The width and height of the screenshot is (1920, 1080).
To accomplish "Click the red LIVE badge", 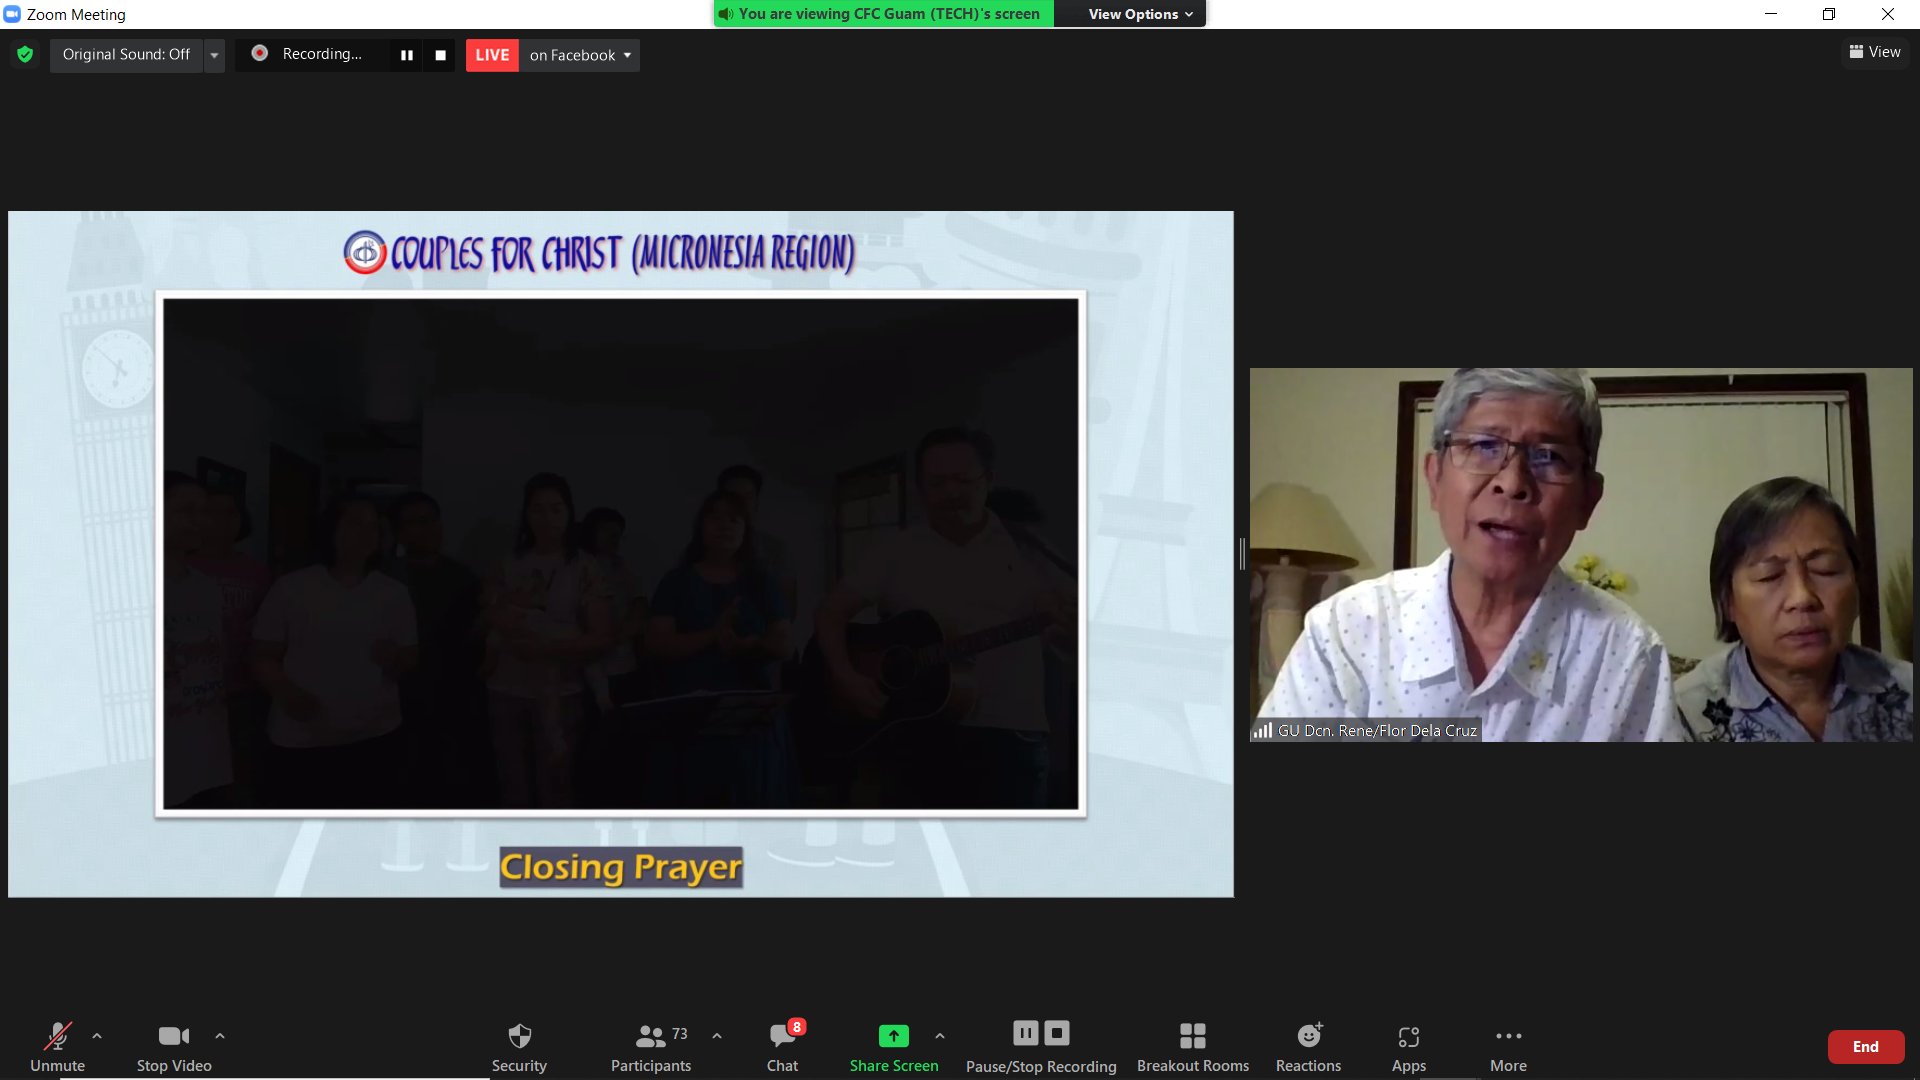I will 492,55.
